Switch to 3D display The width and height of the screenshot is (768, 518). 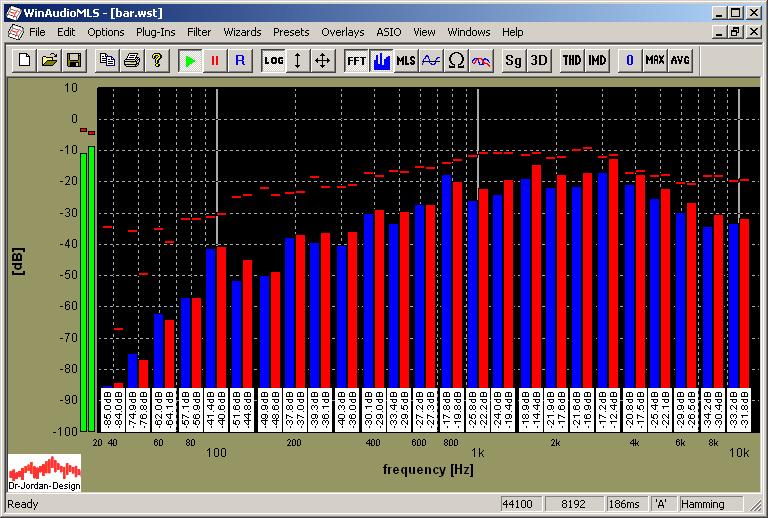point(539,60)
